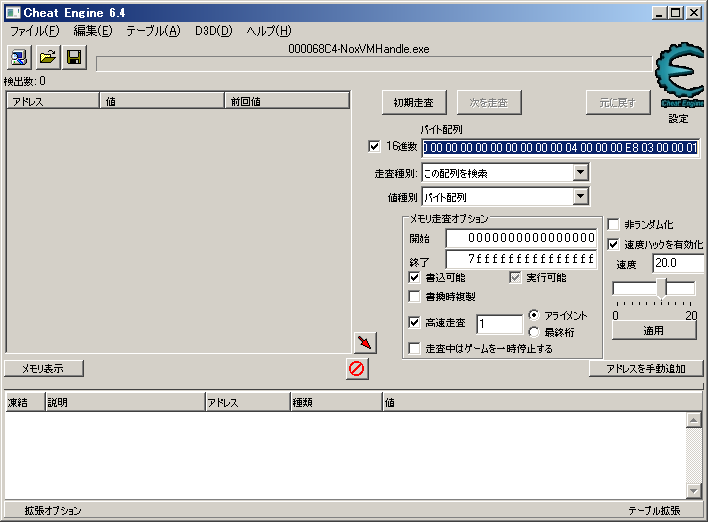Open 拡張オプション advanced options

53,511
